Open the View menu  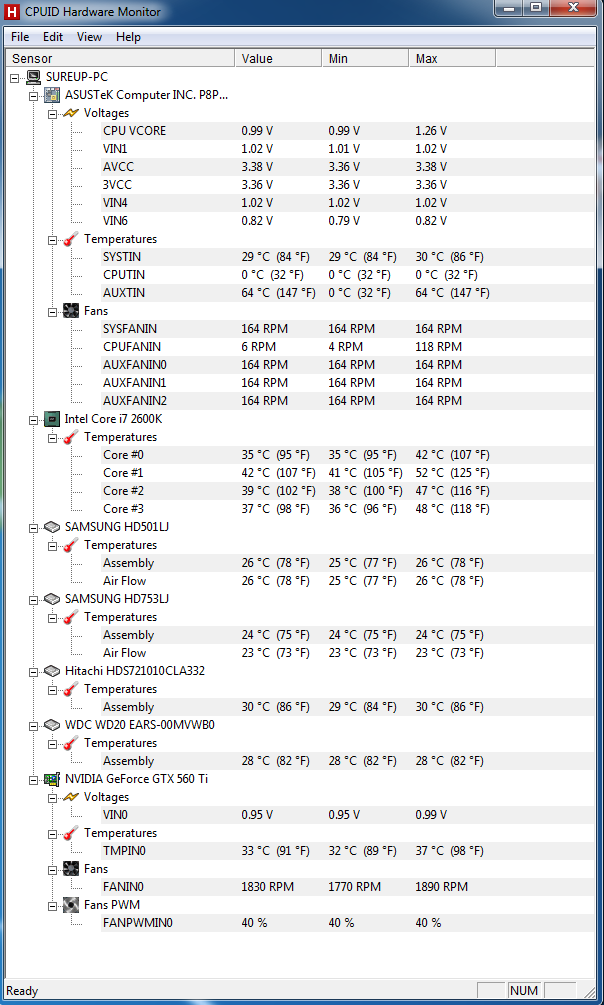[x=89, y=37]
